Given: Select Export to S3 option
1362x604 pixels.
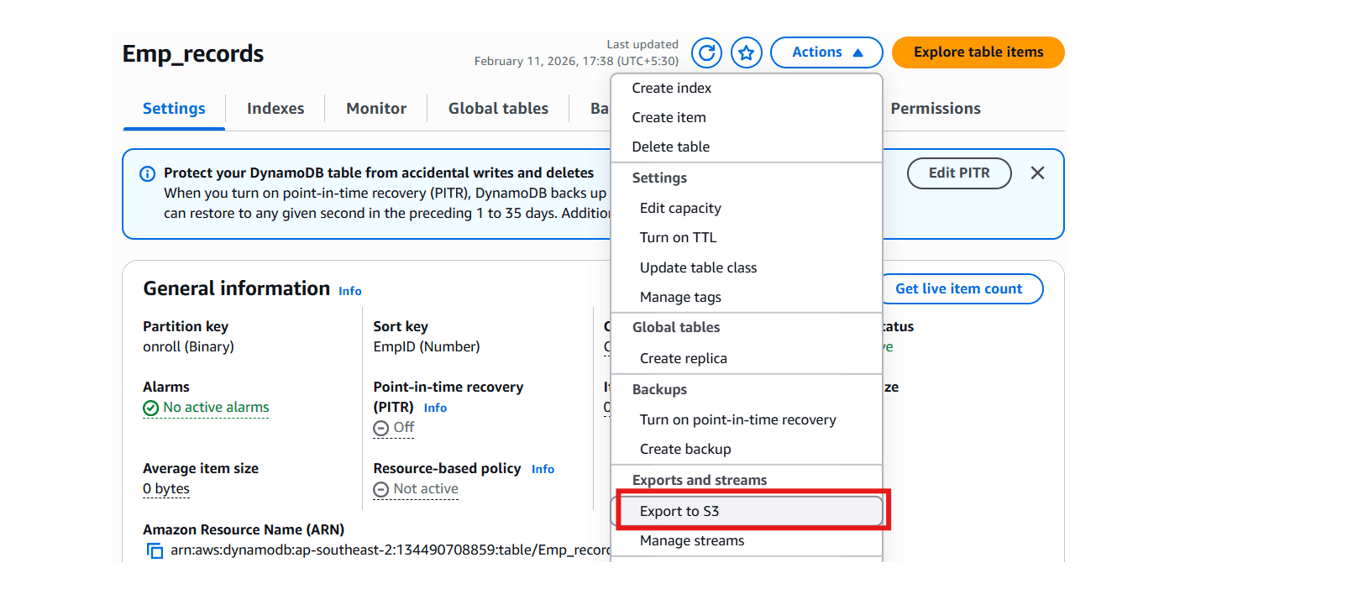Looking at the screenshot, I should [746, 511].
